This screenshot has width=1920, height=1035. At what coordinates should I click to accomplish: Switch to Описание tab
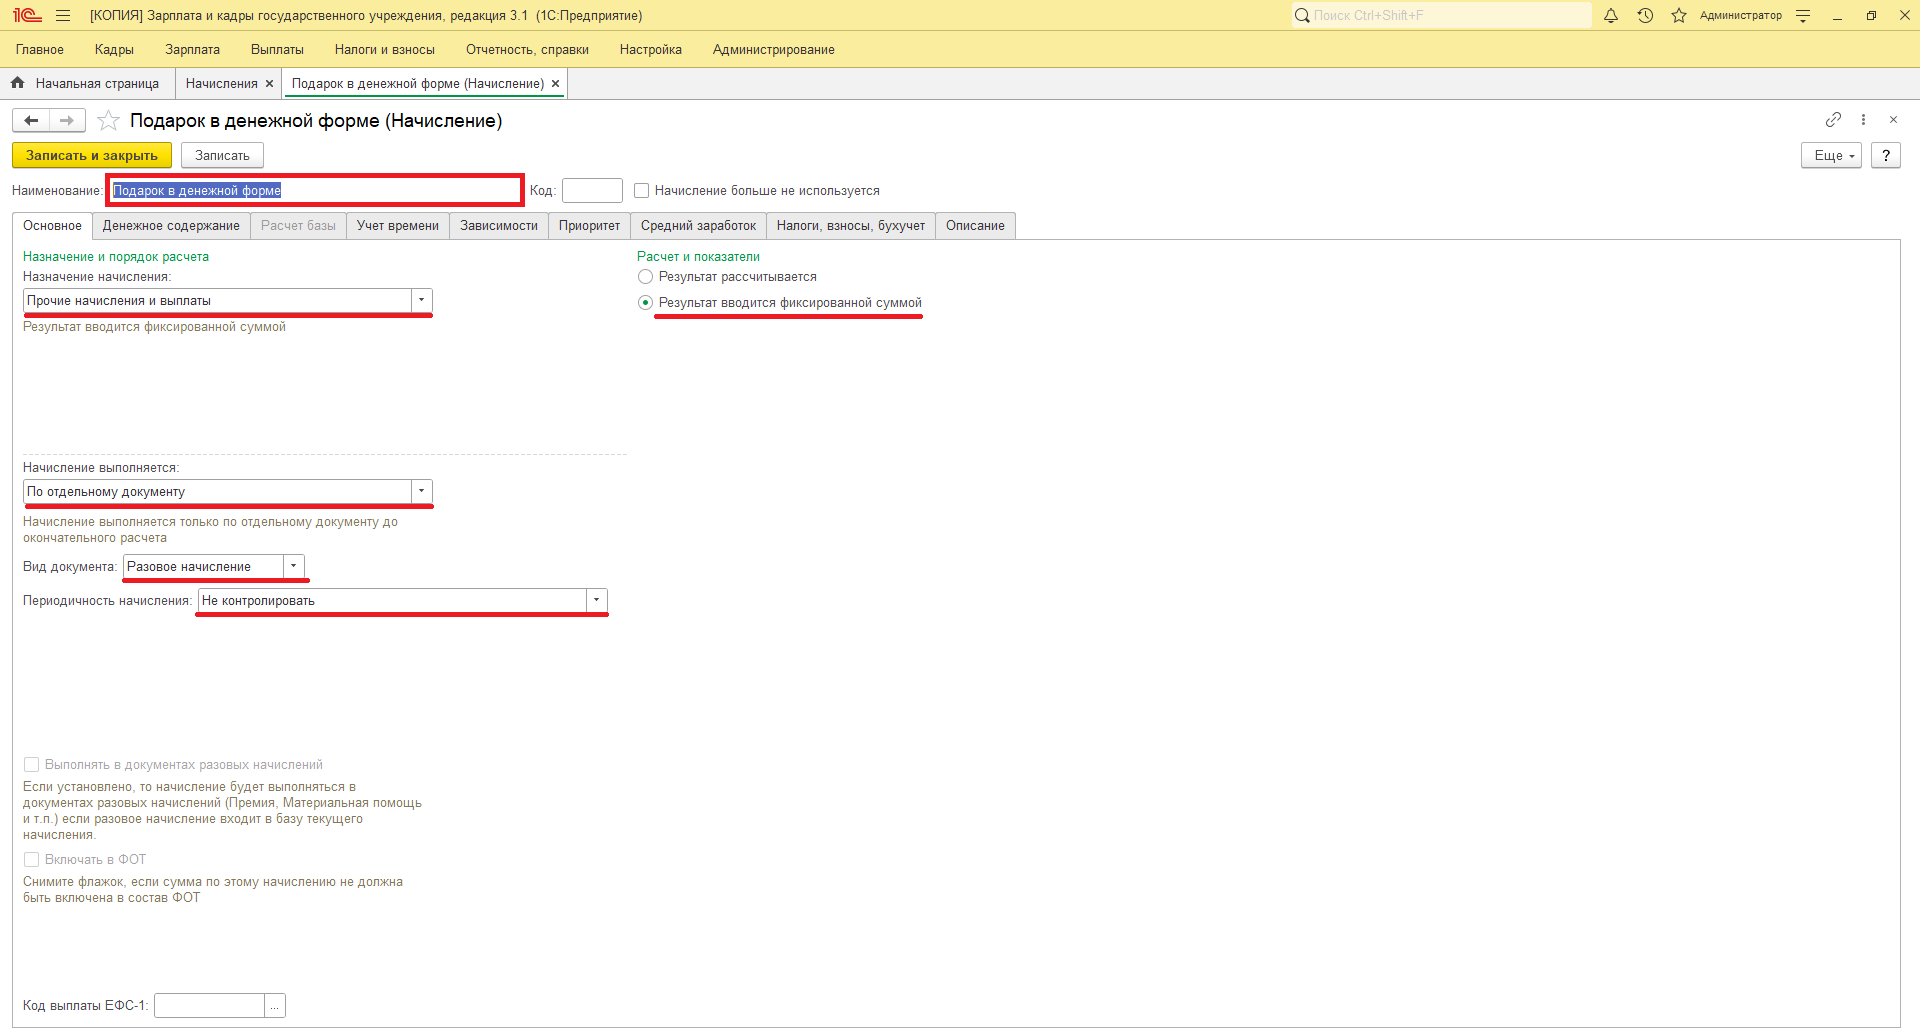975,226
